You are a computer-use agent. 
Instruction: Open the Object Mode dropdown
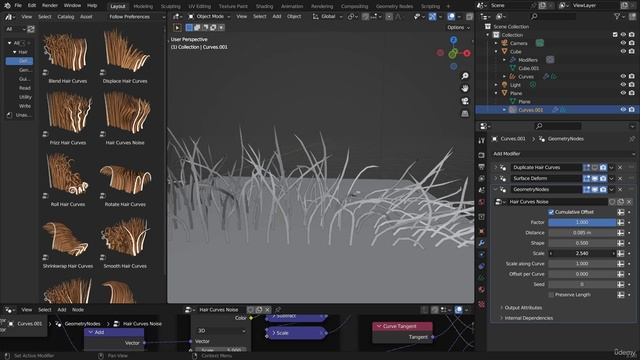(x=209, y=17)
